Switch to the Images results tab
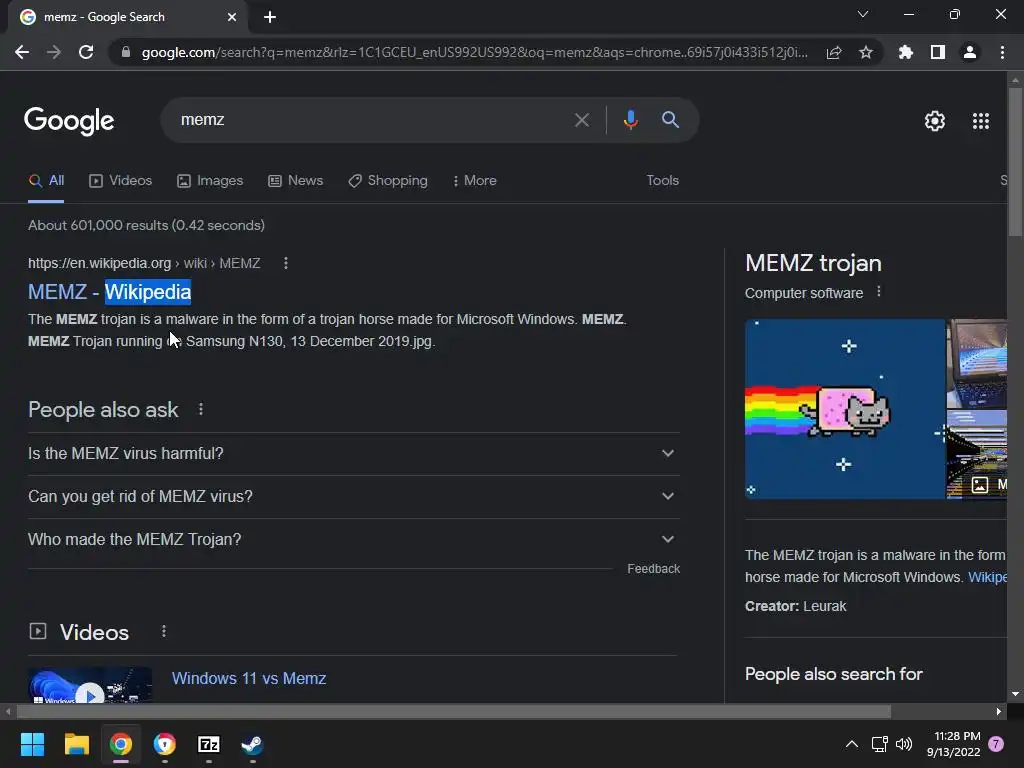The width and height of the screenshot is (1024, 768). (210, 181)
